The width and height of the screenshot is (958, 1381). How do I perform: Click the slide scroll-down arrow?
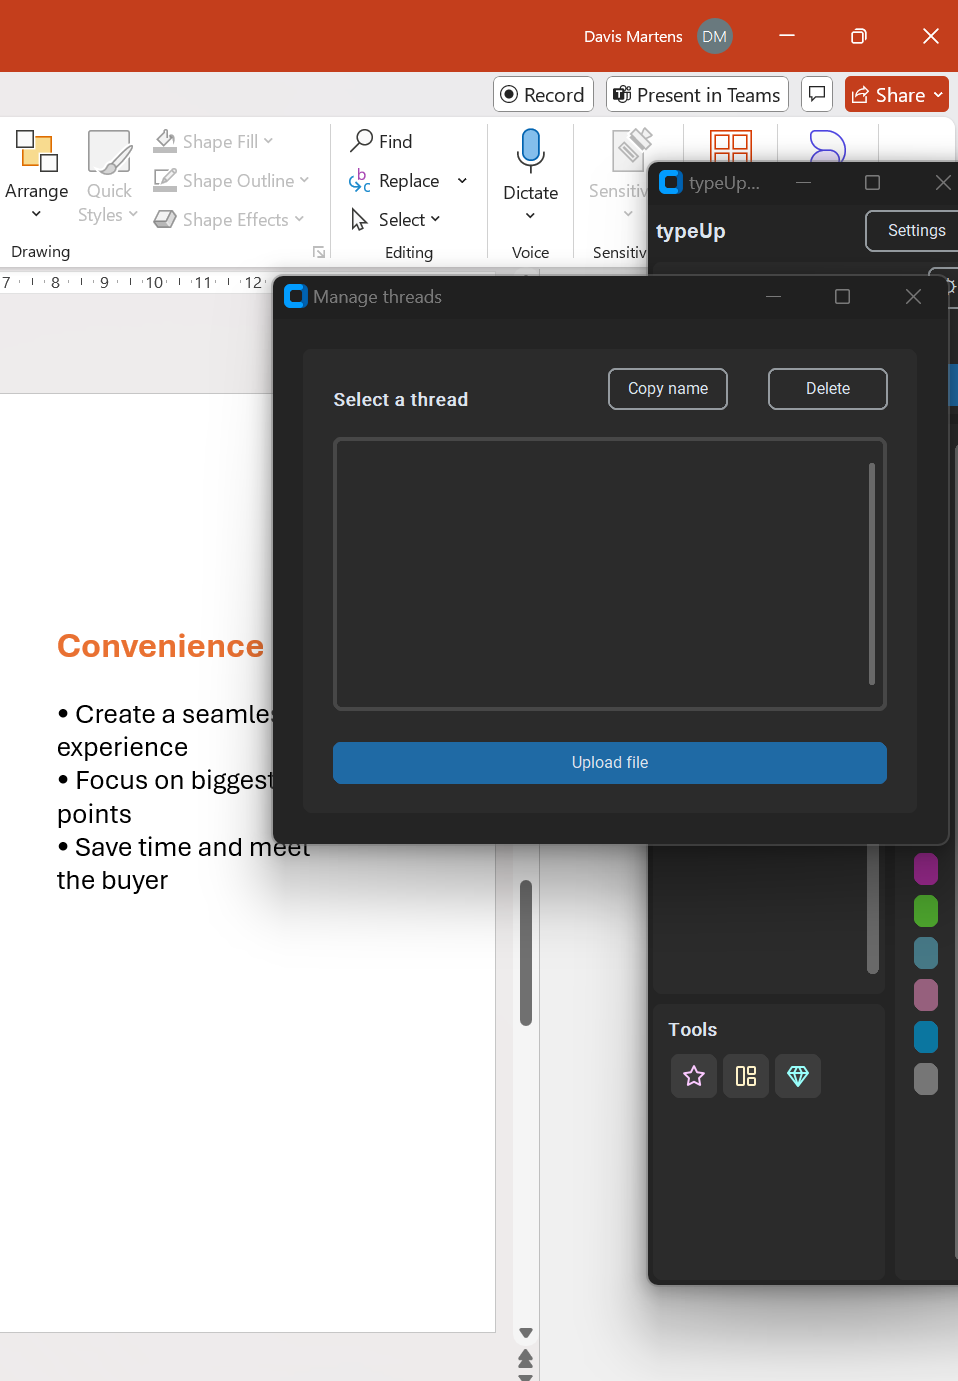526,1333
